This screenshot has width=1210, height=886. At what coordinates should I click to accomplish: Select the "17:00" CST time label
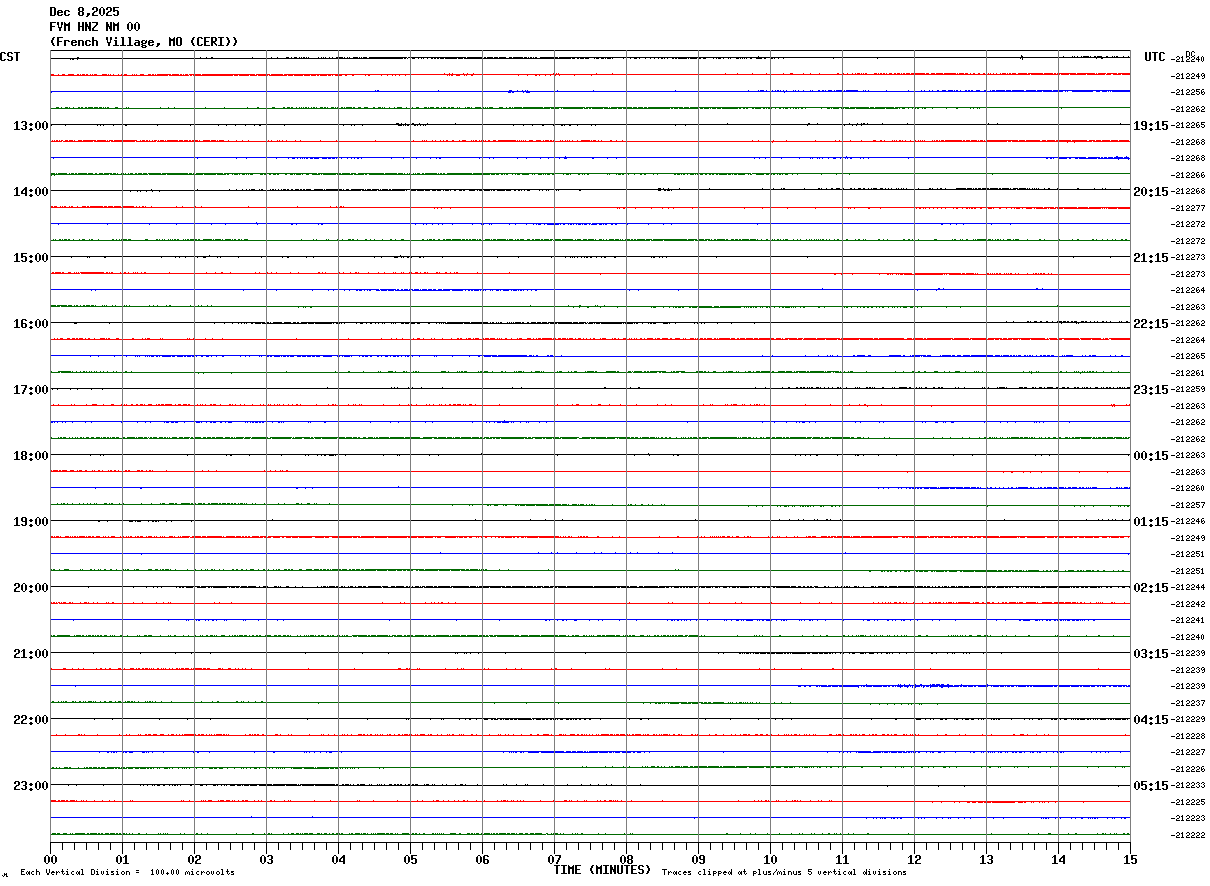tap(30, 390)
